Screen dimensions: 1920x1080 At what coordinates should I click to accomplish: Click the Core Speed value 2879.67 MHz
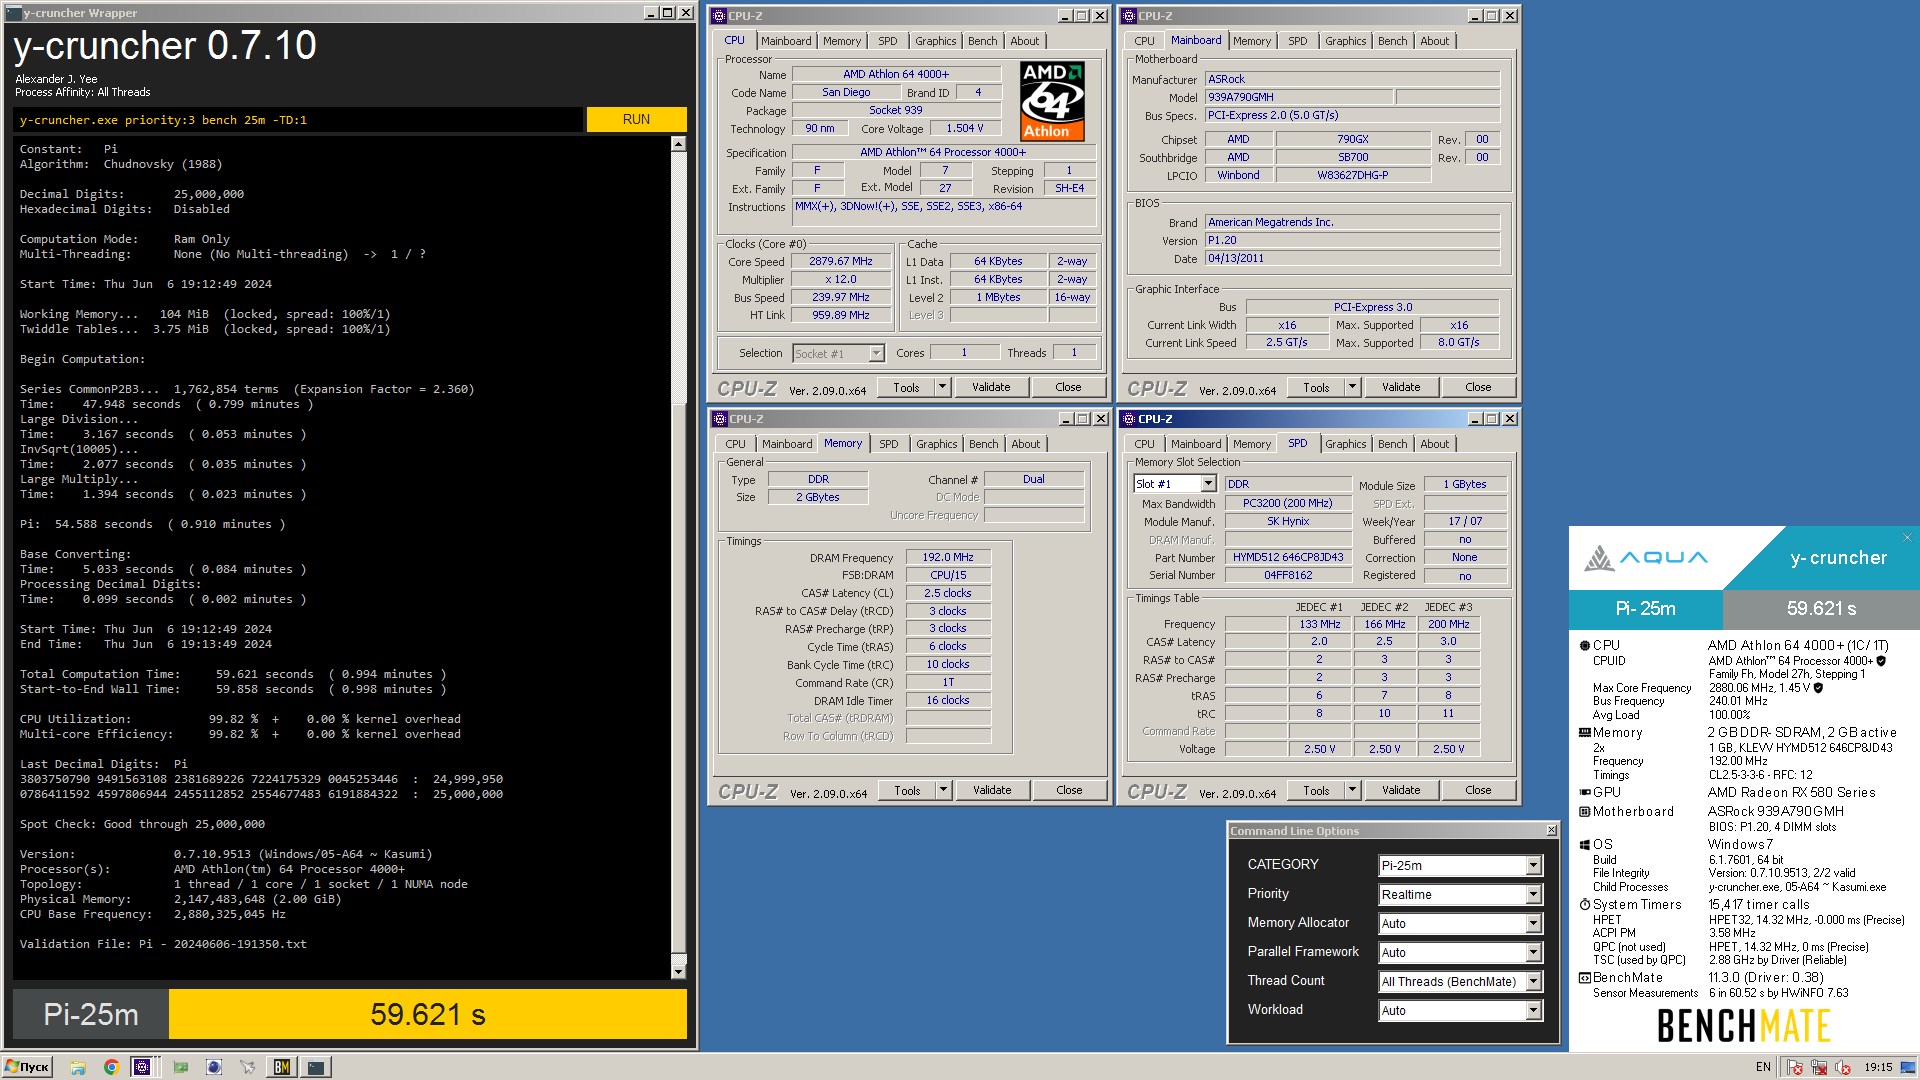click(x=841, y=261)
